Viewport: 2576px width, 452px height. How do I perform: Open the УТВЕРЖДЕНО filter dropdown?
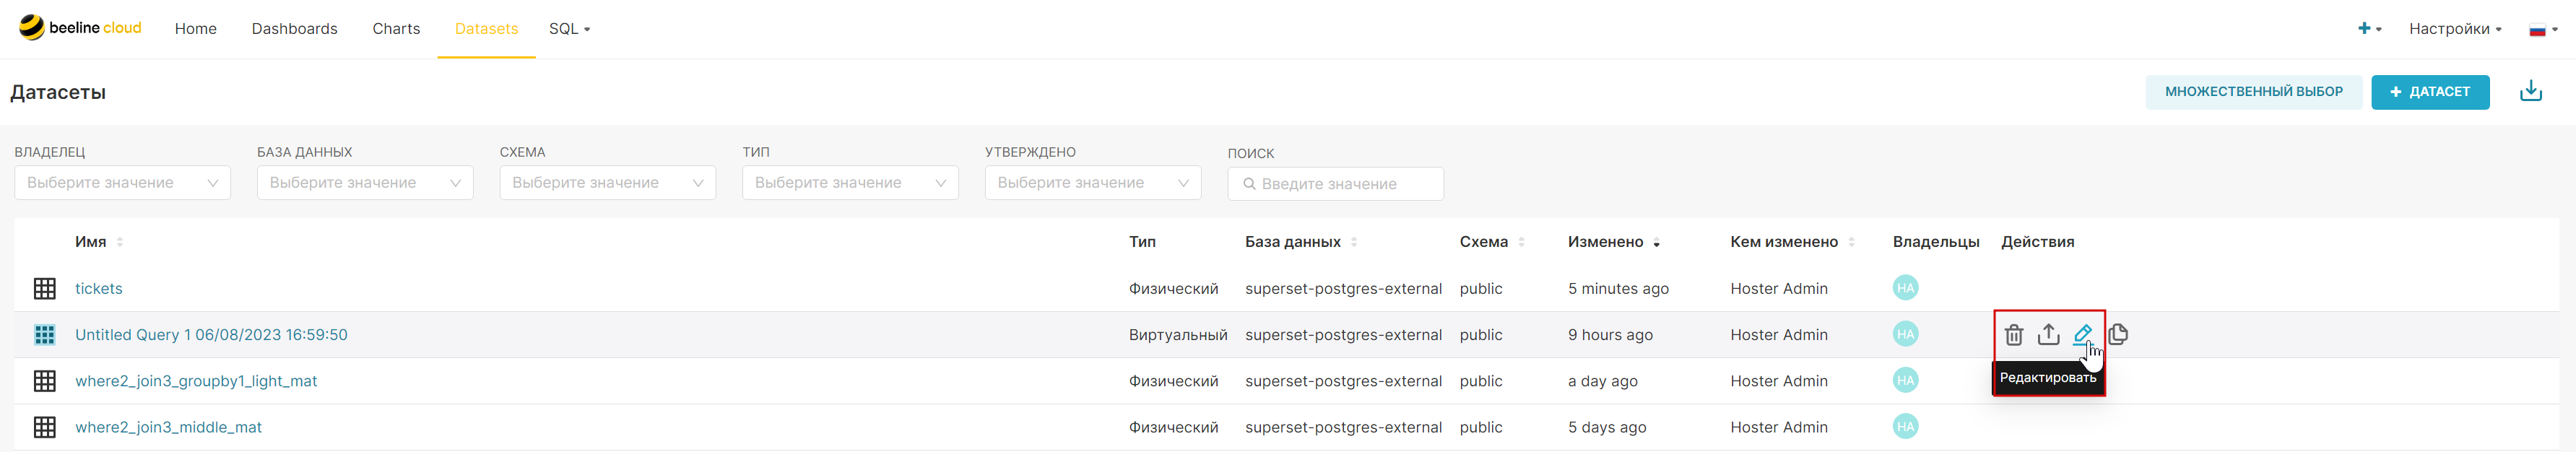point(1093,183)
